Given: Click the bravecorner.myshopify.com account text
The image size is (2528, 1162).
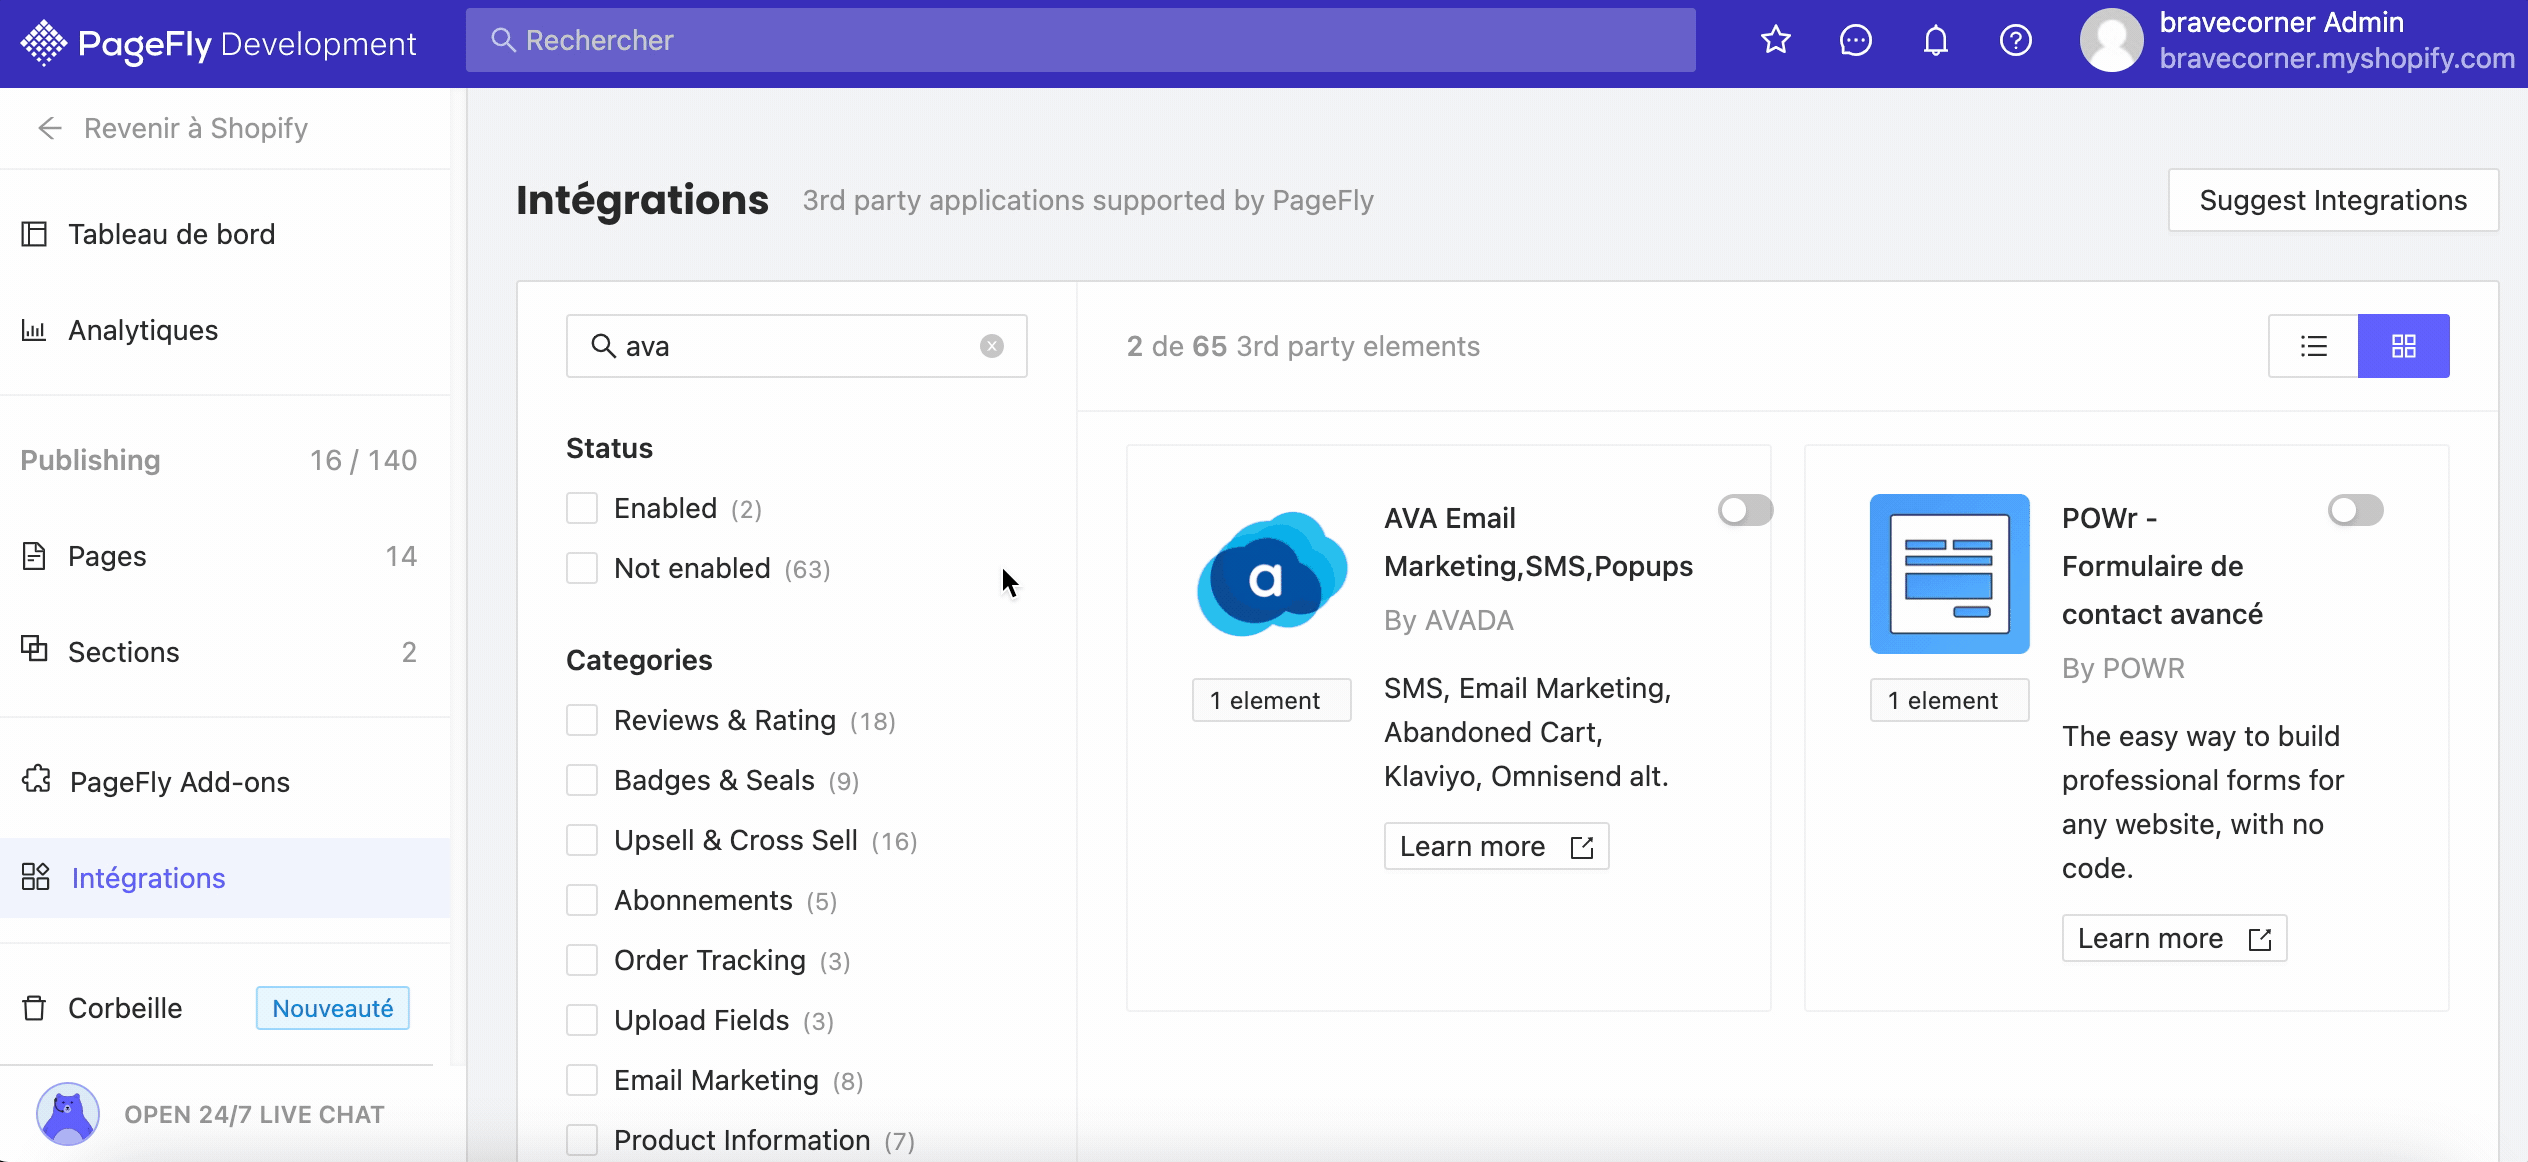Looking at the screenshot, I should [2337, 59].
